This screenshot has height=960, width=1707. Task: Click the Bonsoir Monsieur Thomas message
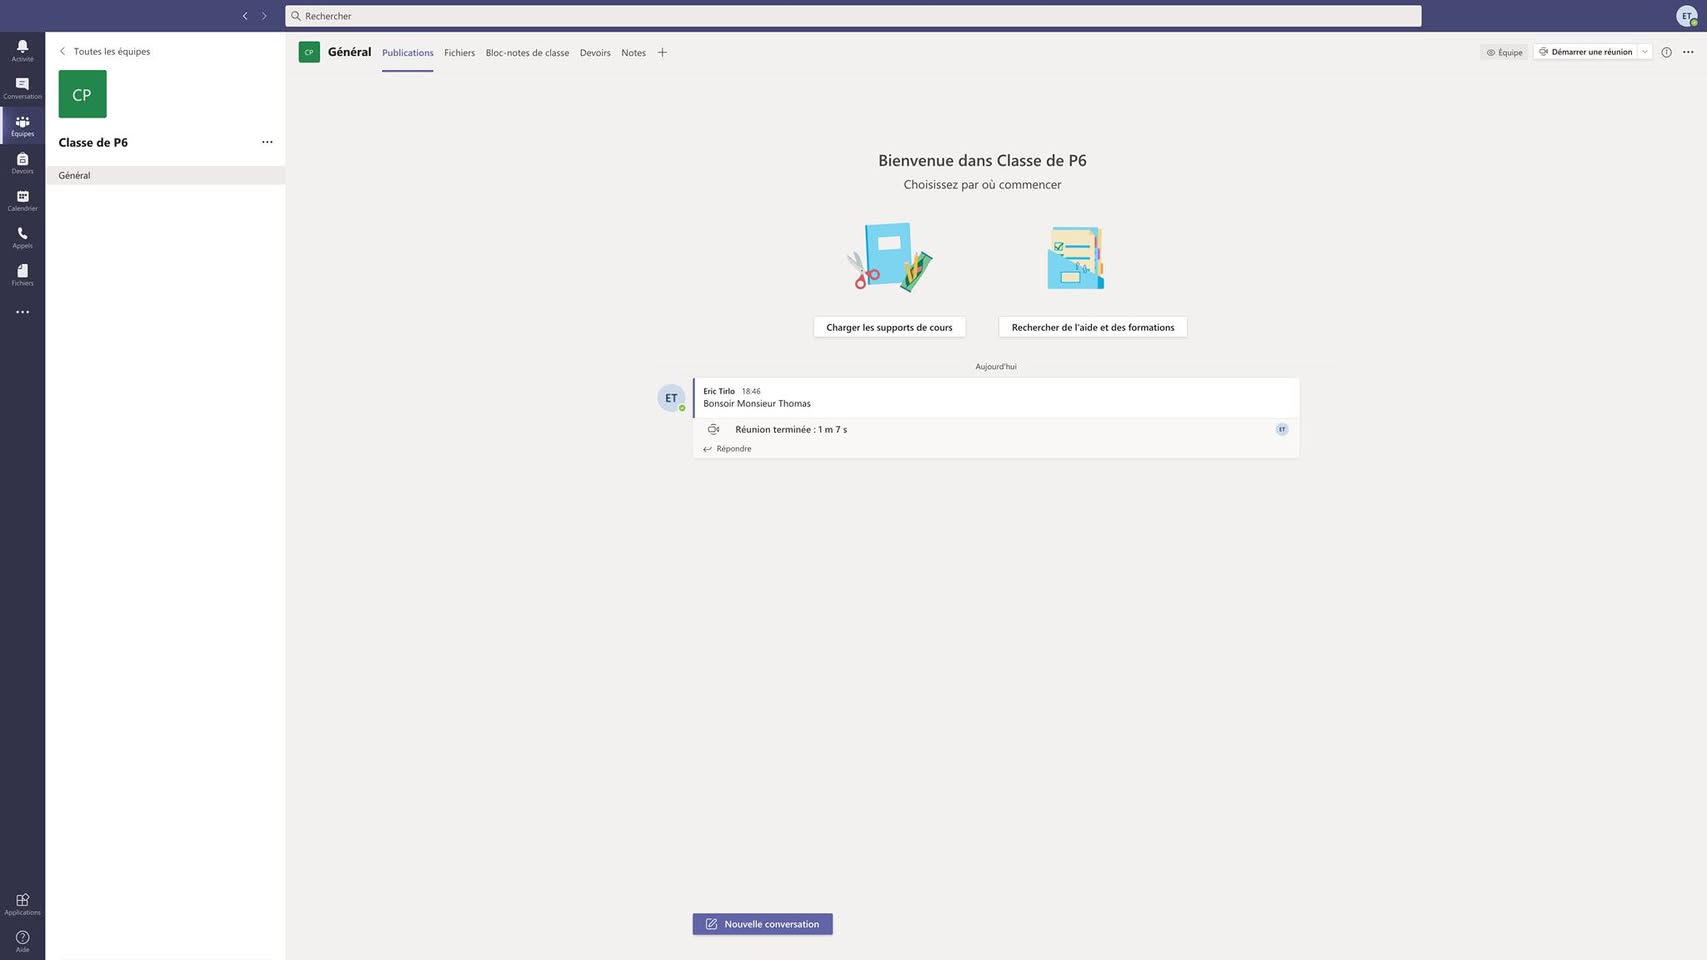(756, 404)
